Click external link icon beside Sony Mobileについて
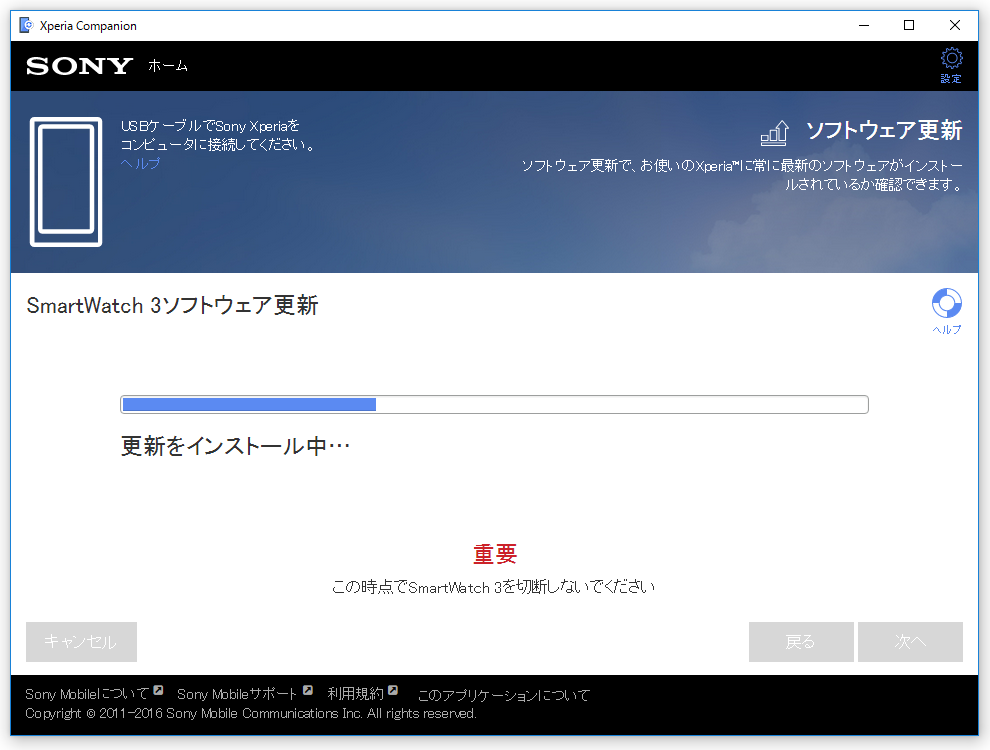 158,690
